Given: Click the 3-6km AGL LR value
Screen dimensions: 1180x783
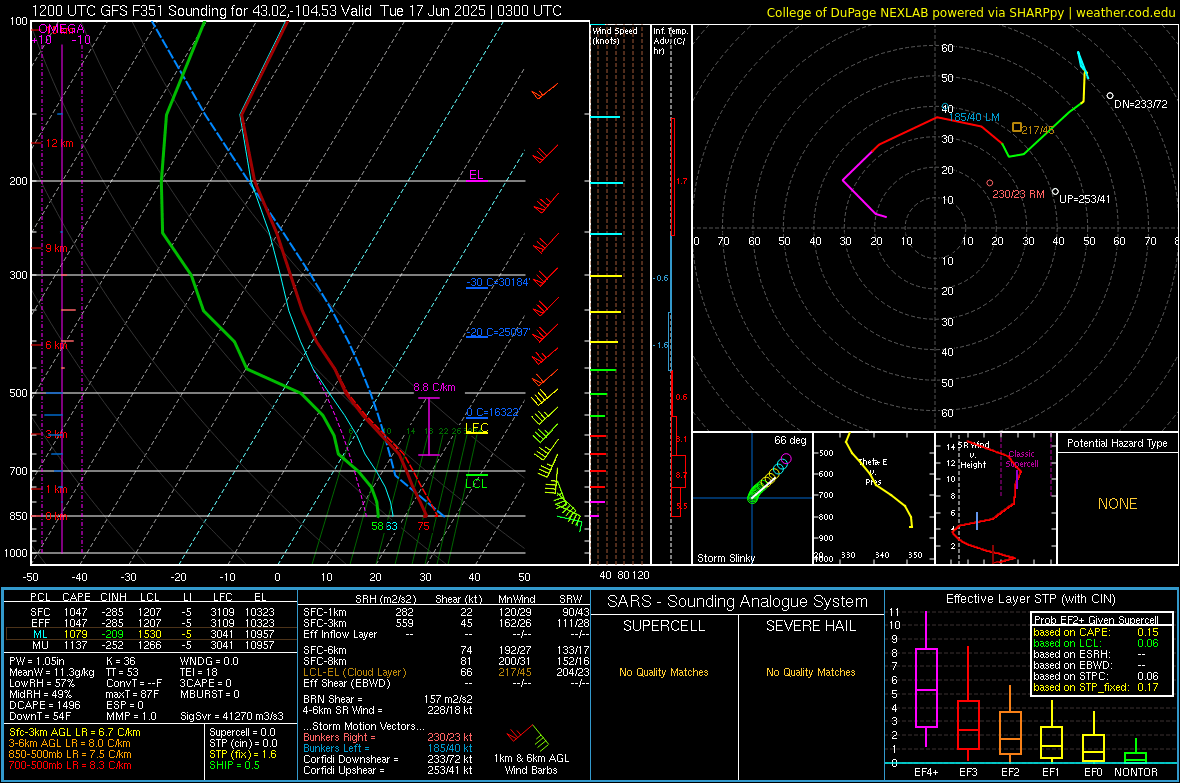Looking at the screenshot, I should coord(69,743).
